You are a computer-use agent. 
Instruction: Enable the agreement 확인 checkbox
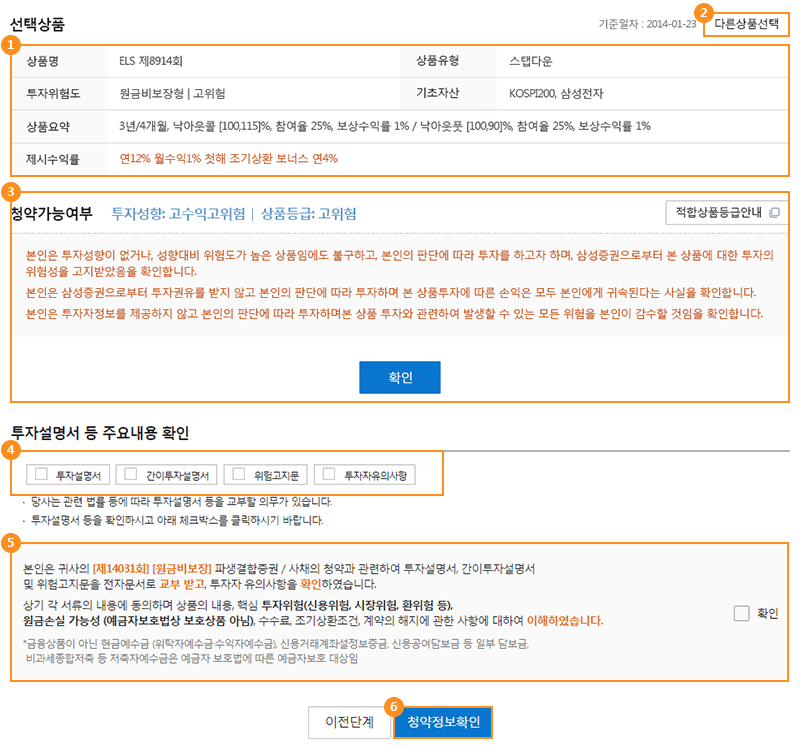[x=741, y=613]
